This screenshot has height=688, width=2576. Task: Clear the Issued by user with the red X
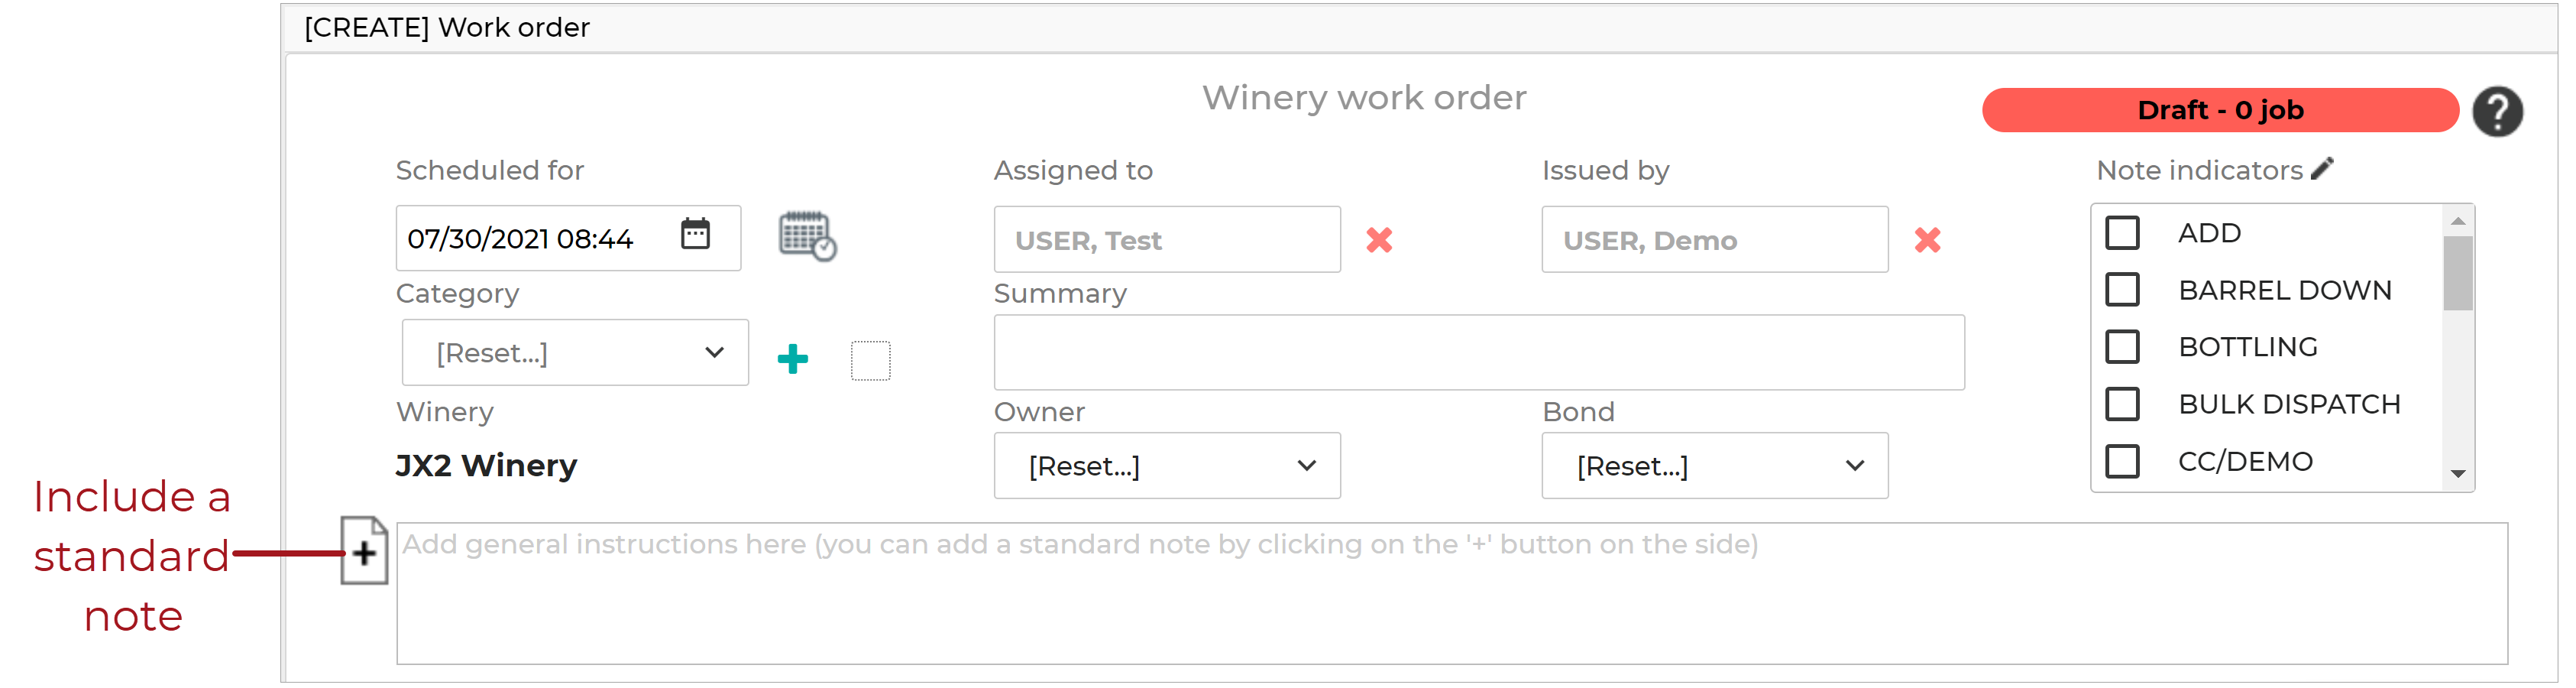coord(1927,240)
